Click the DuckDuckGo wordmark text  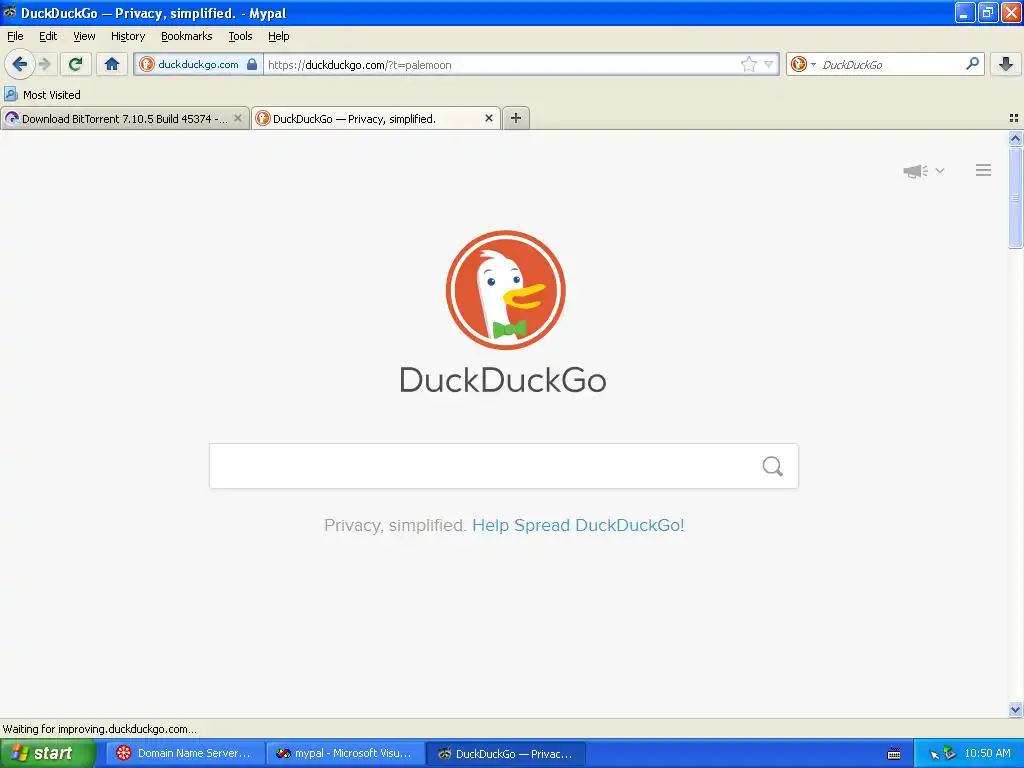(503, 379)
